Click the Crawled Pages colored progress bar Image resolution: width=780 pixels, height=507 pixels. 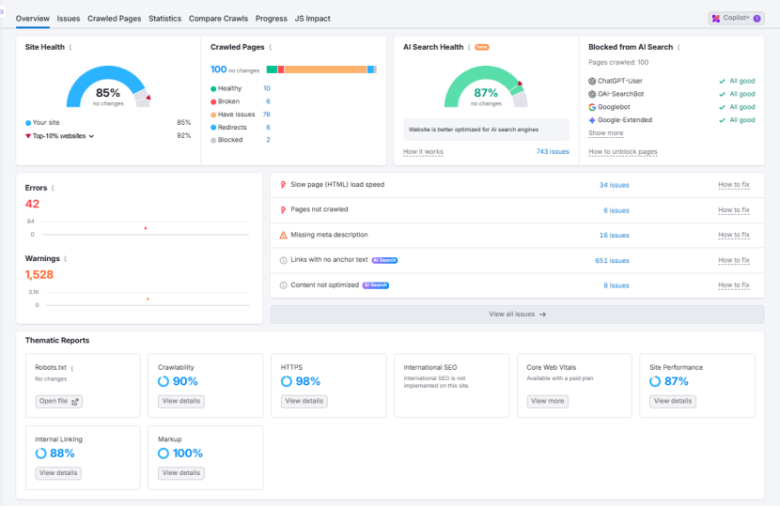(x=321, y=70)
